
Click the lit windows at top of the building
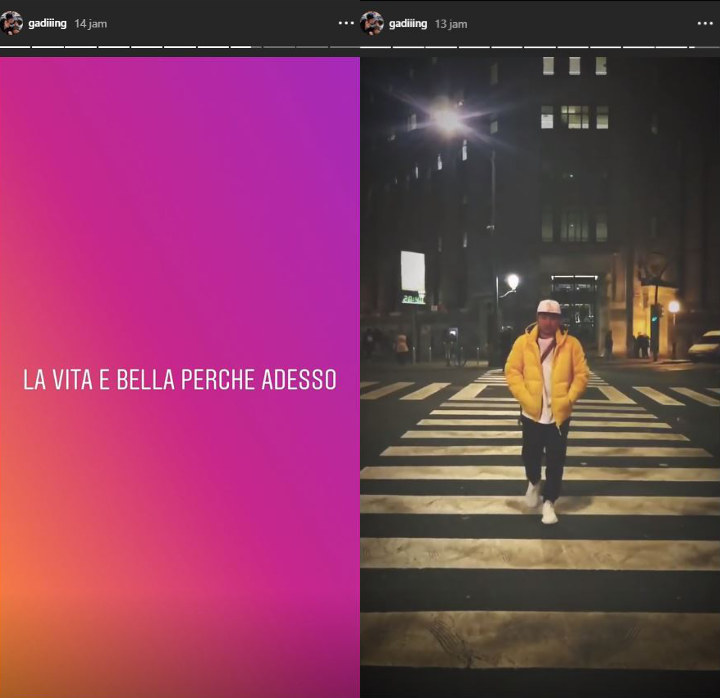(x=574, y=116)
